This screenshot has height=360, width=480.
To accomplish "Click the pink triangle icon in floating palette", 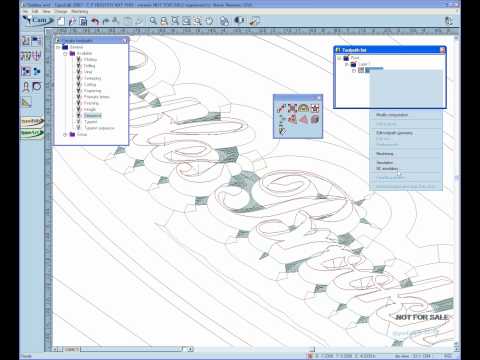I will [x=303, y=119].
